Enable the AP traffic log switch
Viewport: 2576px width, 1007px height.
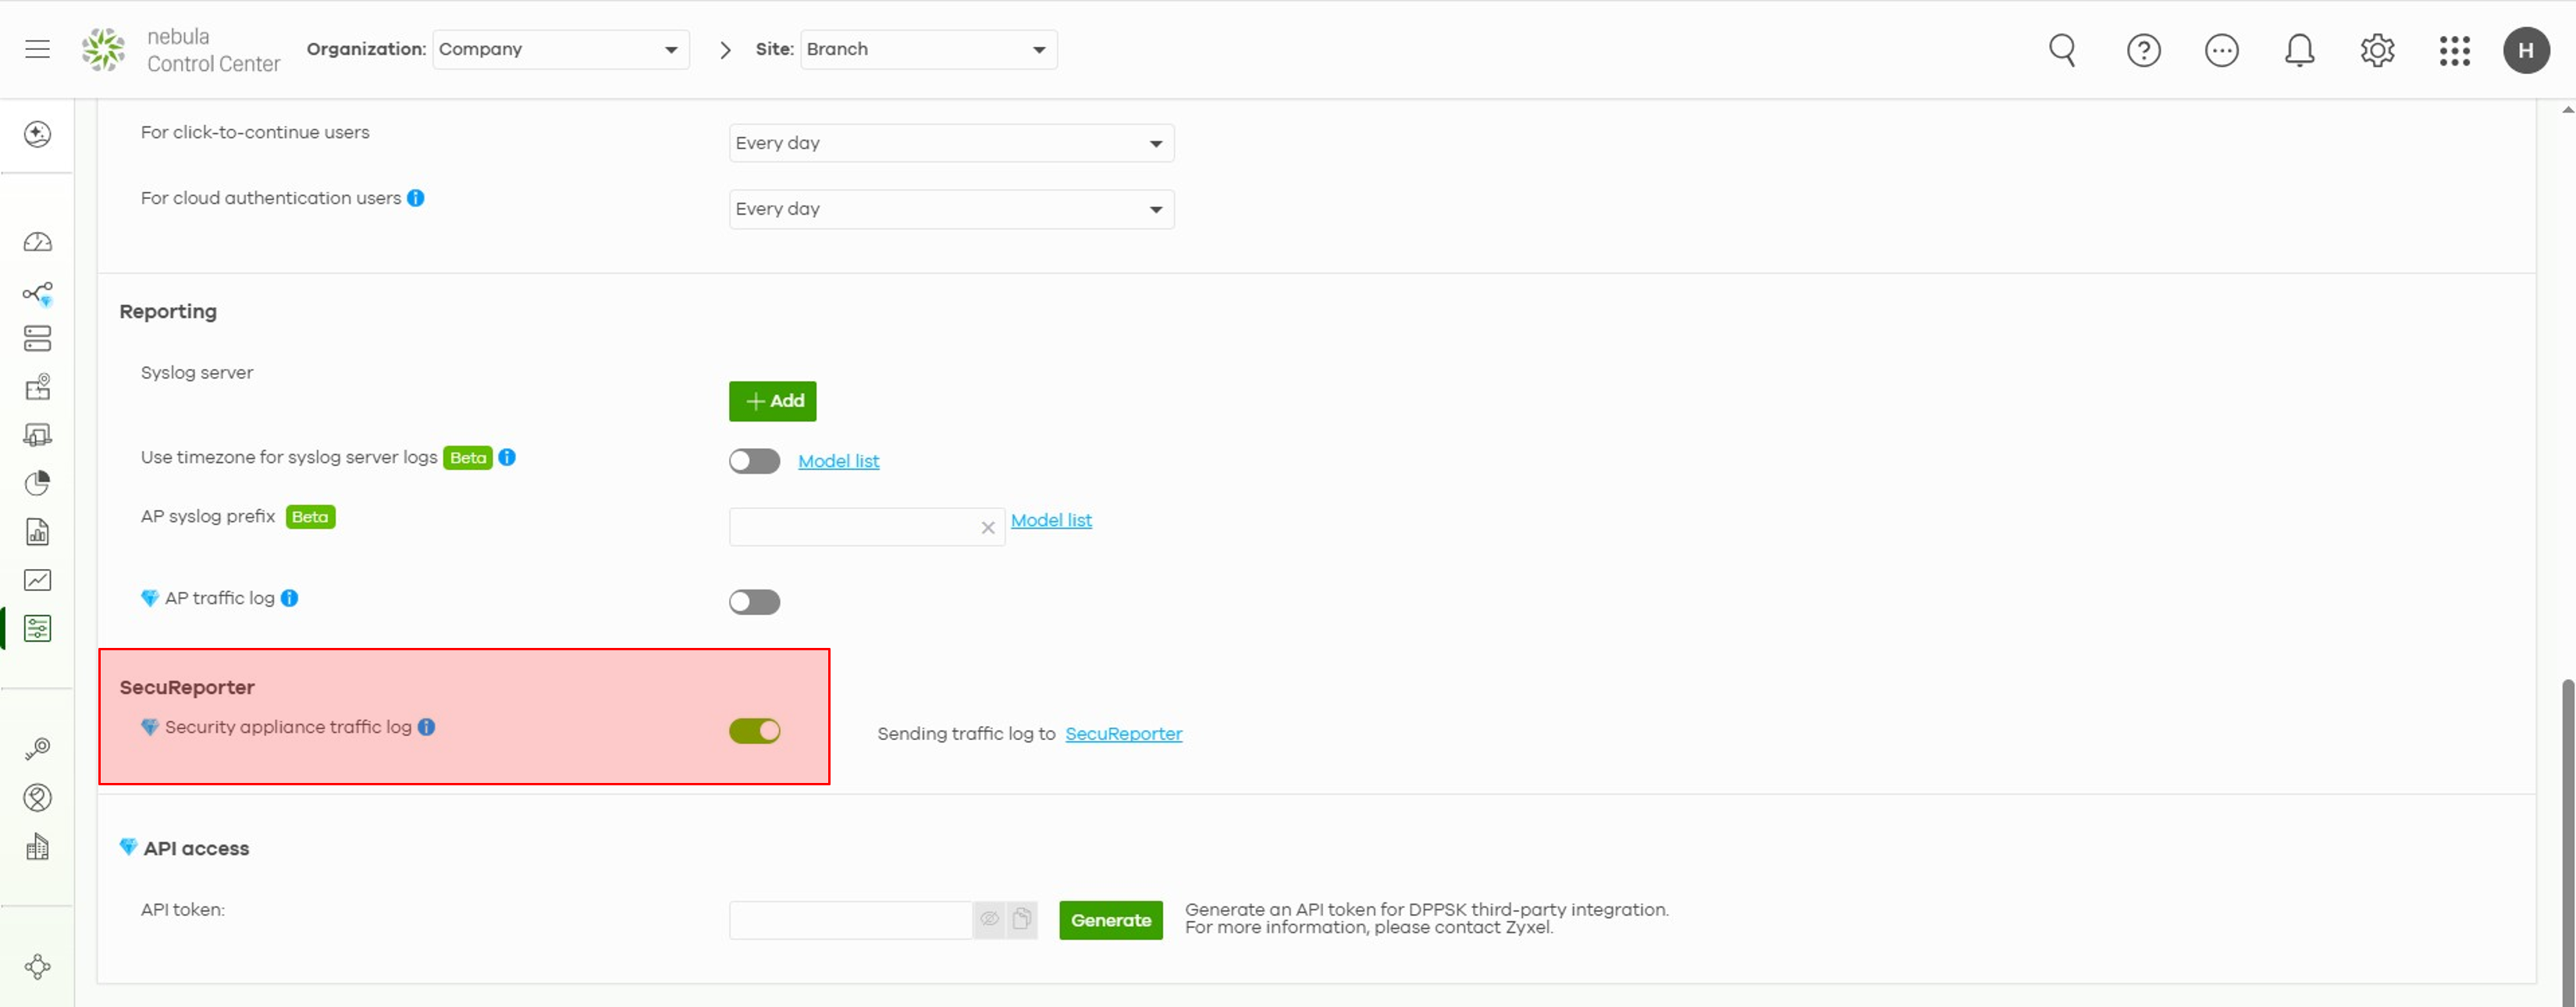point(754,602)
